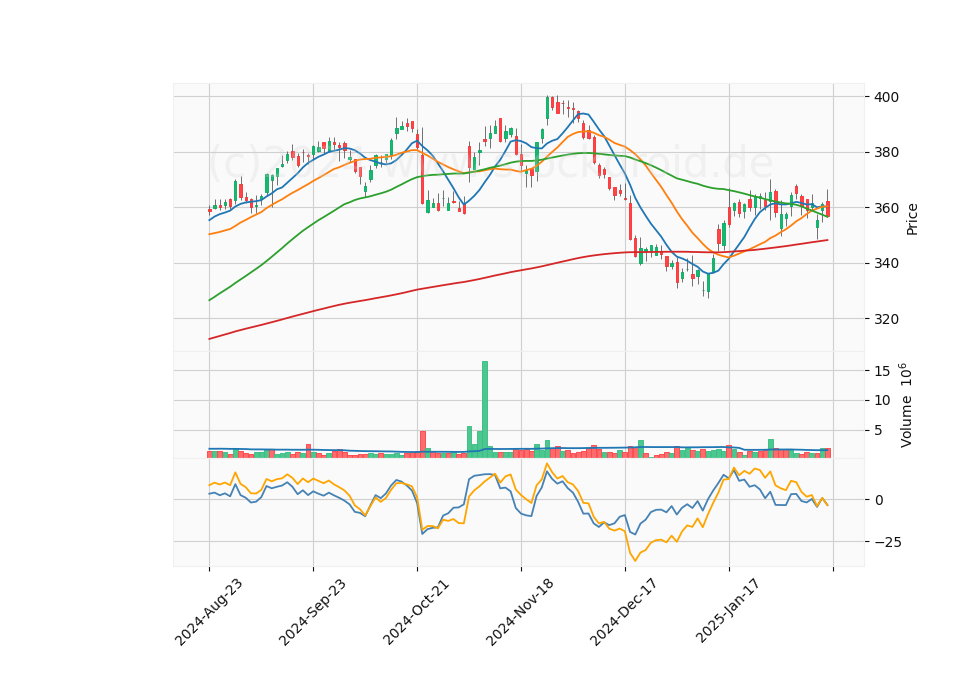Click the 360 price axis value

[x=887, y=208]
